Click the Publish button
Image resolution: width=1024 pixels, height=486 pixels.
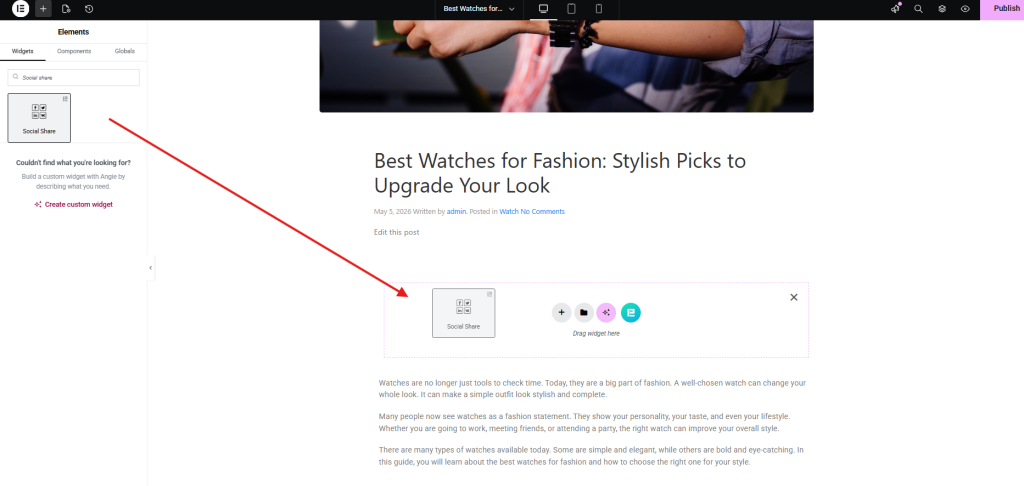click(x=1002, y=9)
